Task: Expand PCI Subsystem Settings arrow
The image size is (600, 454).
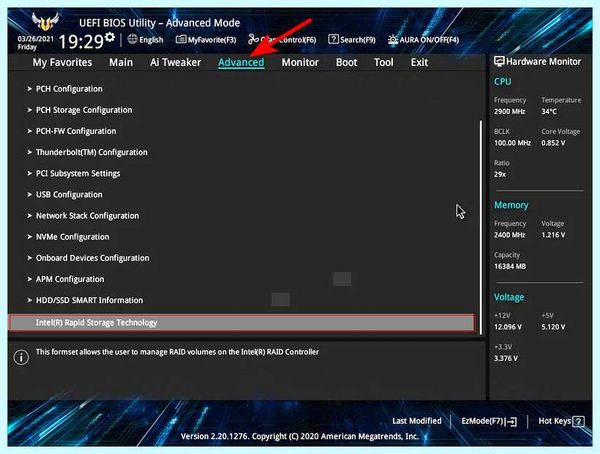Action: [29, 173]
